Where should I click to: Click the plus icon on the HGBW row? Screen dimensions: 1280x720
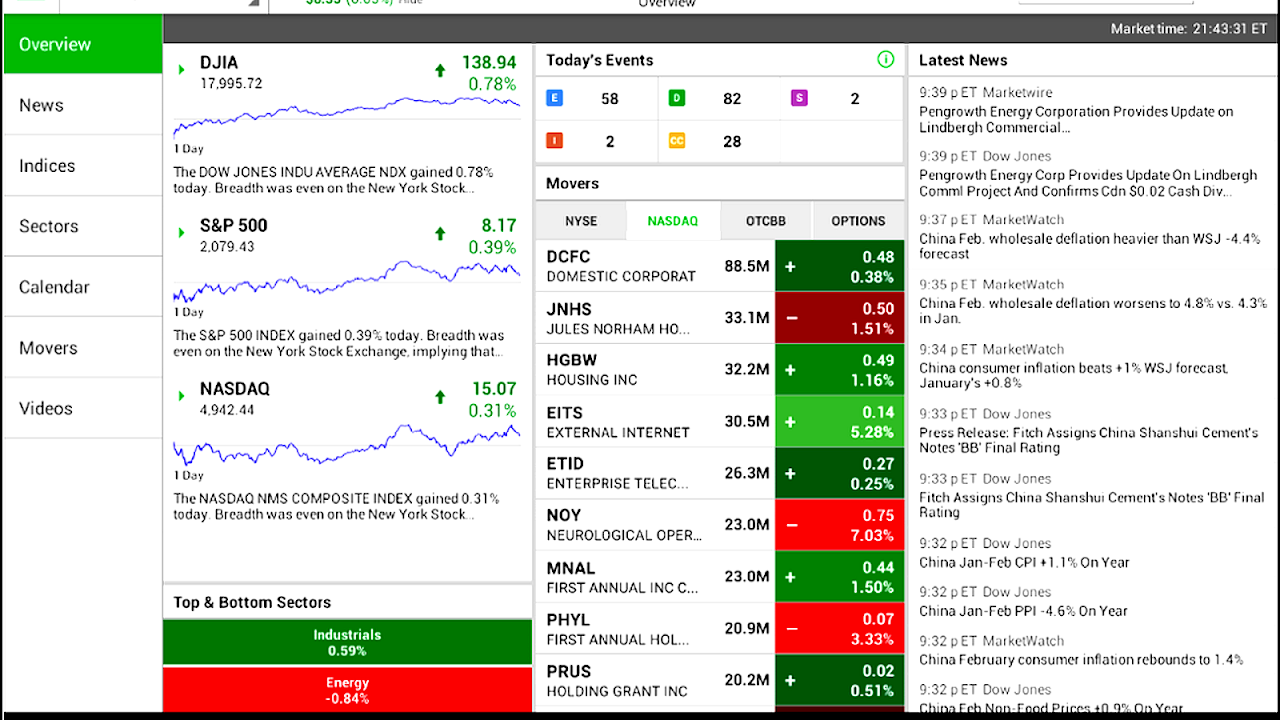click(790, 370)
